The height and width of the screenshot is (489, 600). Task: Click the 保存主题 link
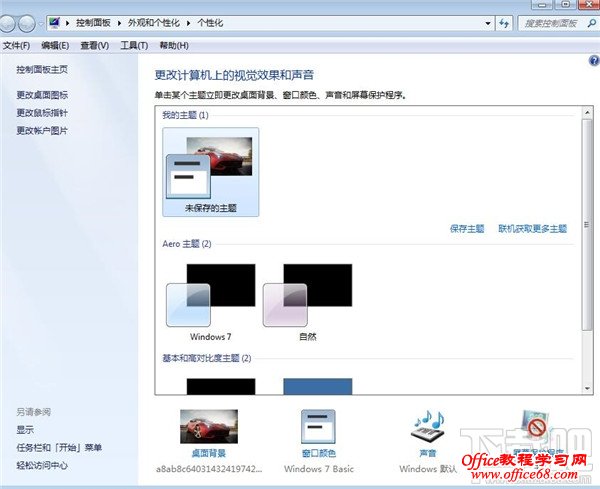pos(467,229)
